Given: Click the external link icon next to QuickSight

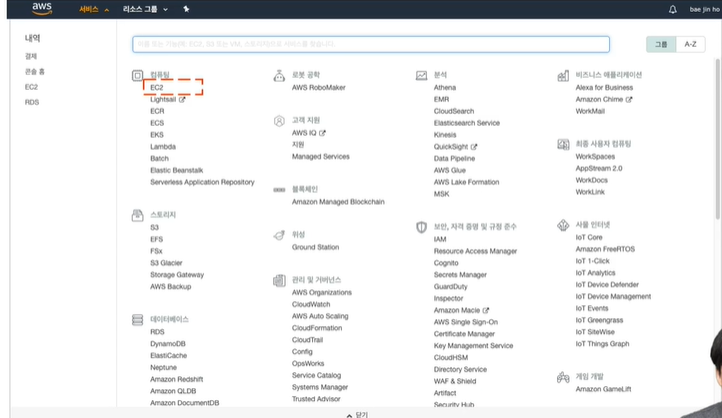Looking at the screenshot, I should [x=474, y=147].
